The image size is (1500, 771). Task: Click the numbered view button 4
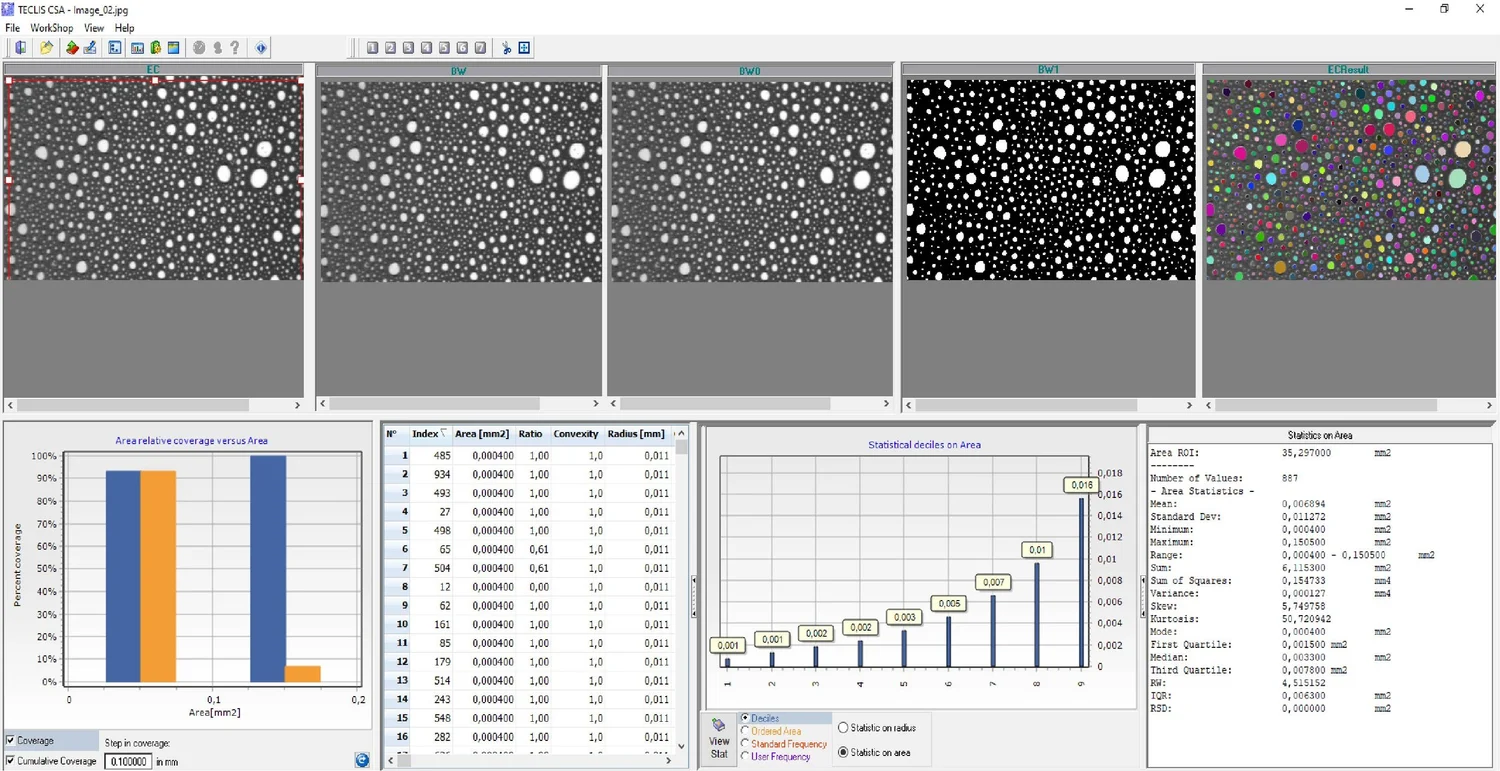425,47
